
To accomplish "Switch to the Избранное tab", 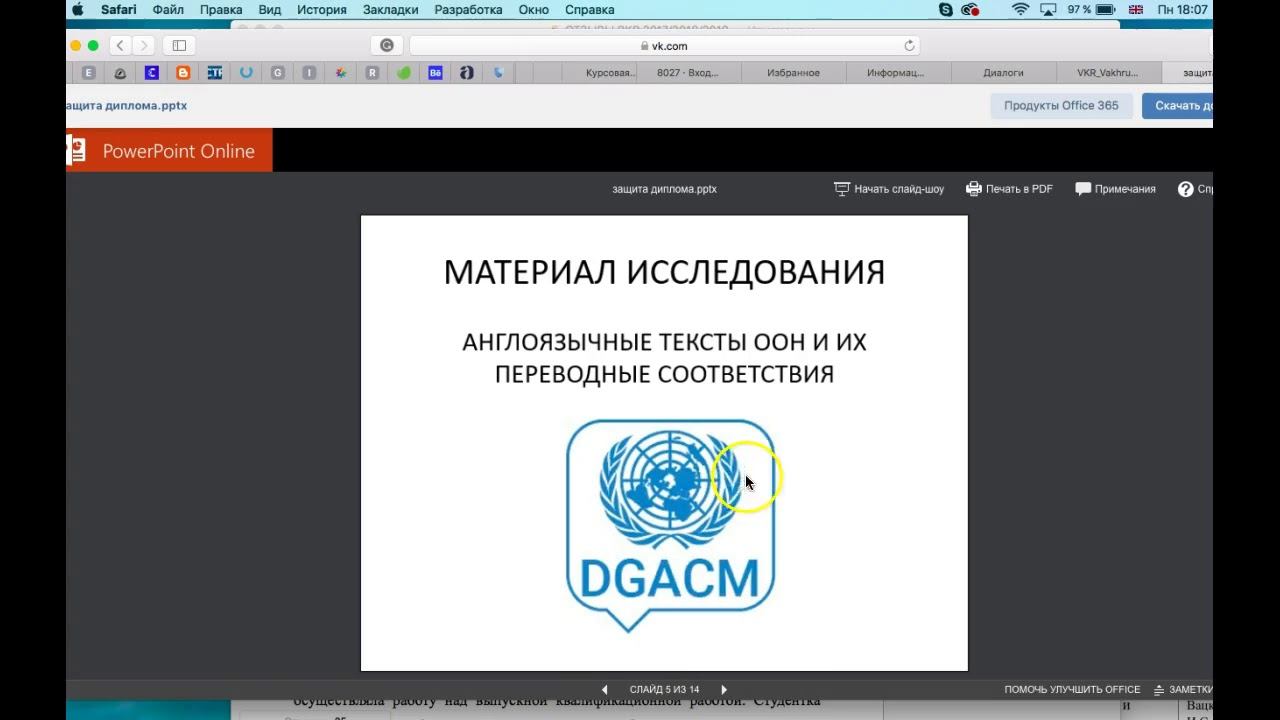I will [x=793, y=72].
